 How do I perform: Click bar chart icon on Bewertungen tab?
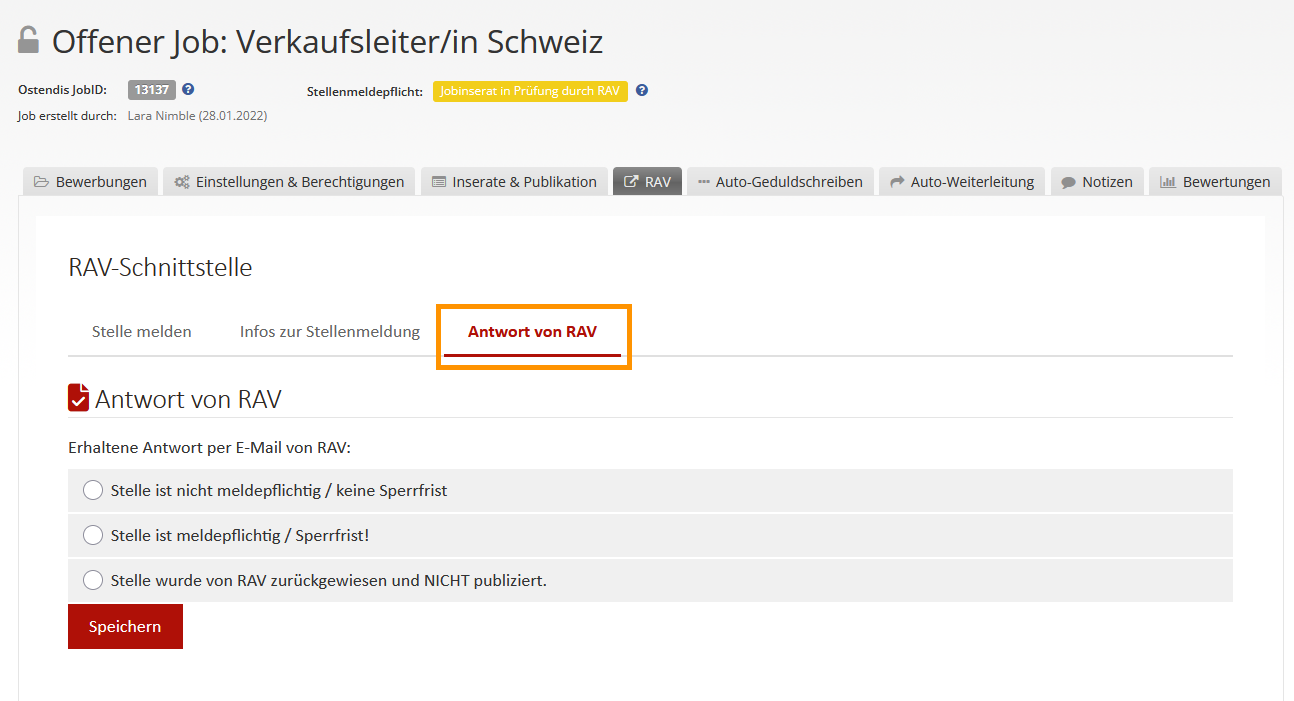click(1167, 182)
